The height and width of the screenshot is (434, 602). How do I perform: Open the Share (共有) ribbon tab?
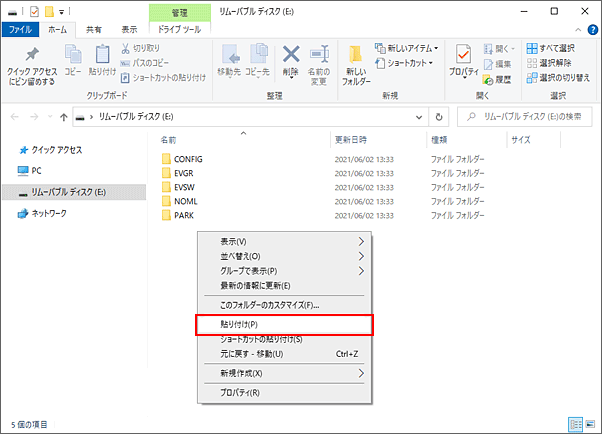tap(92, 30)
